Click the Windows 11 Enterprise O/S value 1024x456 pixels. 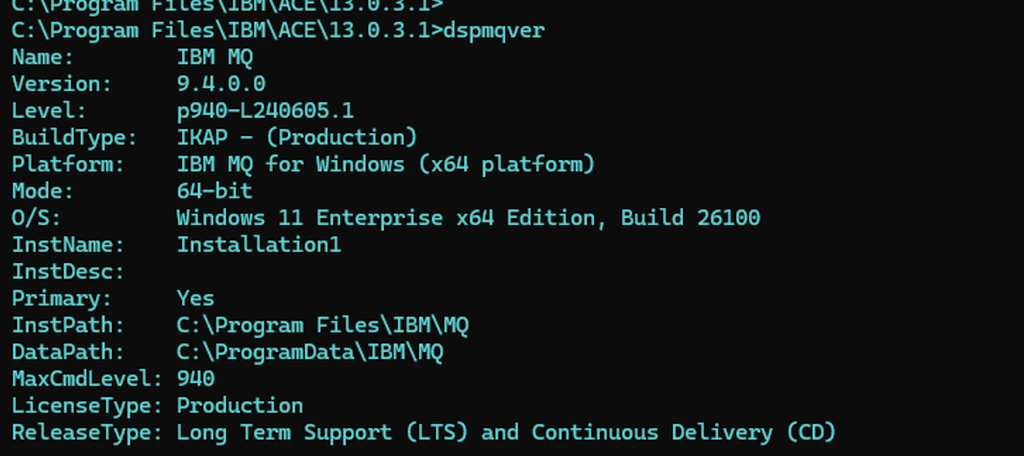(x=468, y=218)
